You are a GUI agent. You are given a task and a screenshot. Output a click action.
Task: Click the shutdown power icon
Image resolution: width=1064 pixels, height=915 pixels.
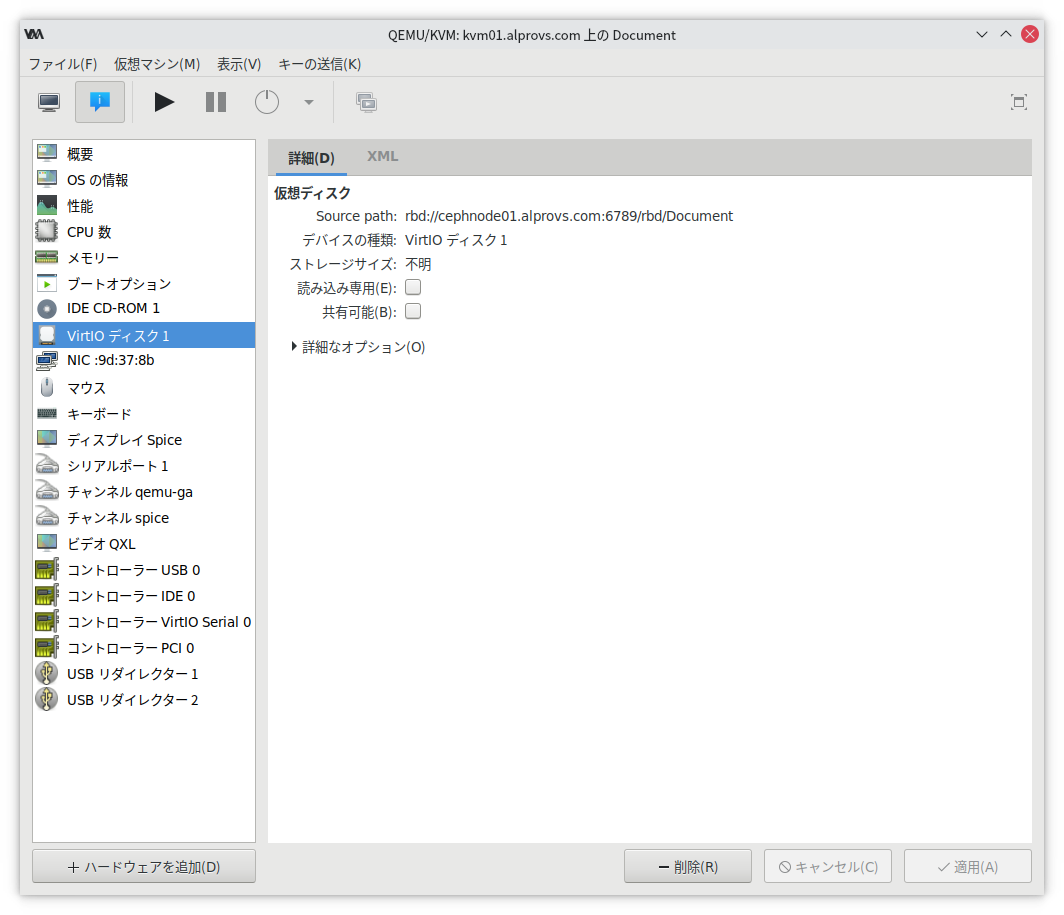click(268, 102)
